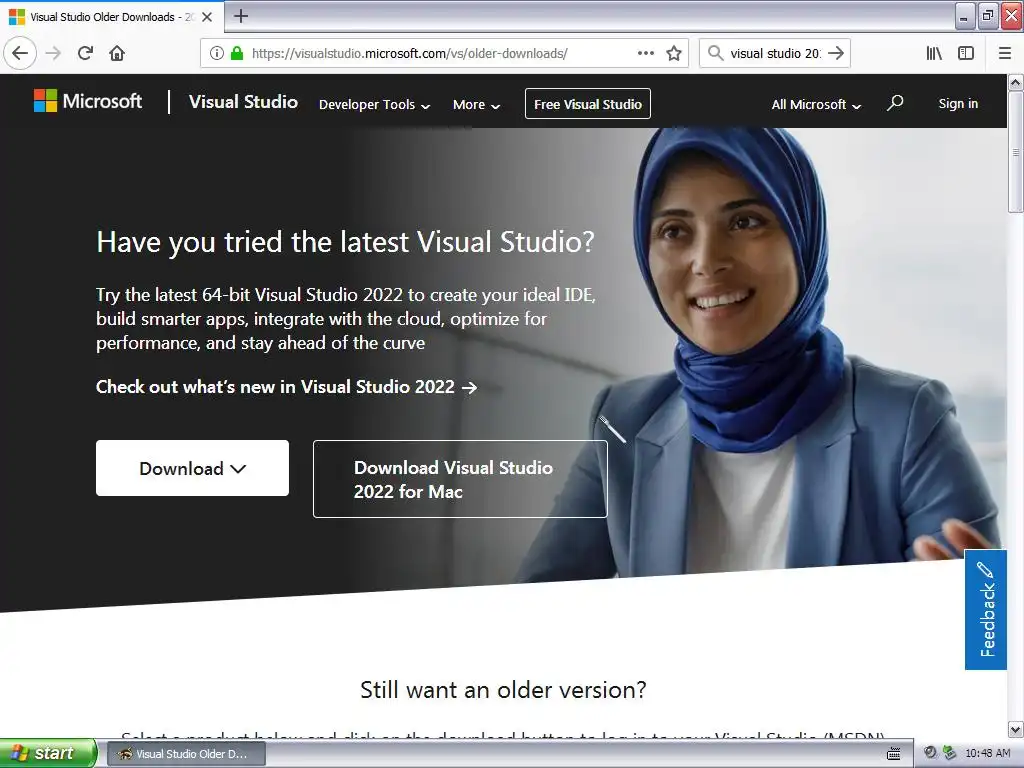Toggle the sidebar view icon
Screen dimensions: 1024x768
coord(966,54)
